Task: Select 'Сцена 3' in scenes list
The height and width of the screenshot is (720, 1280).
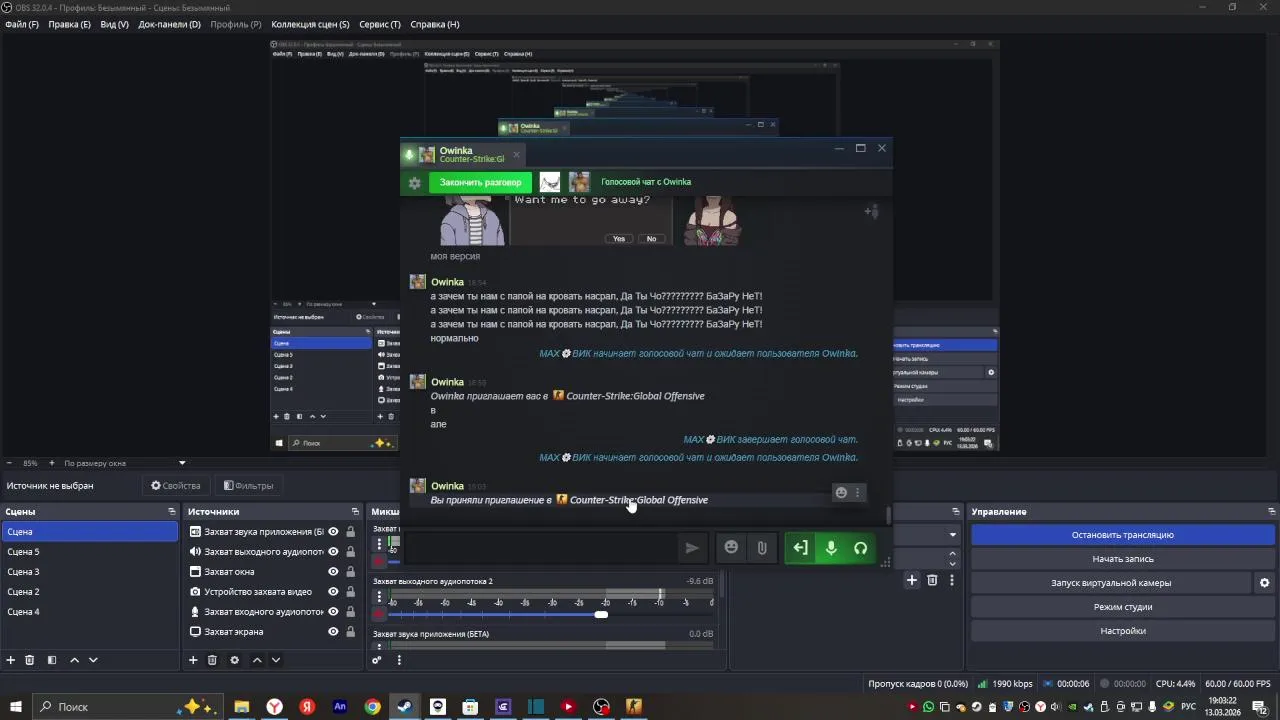Action: tap(90, 572)
